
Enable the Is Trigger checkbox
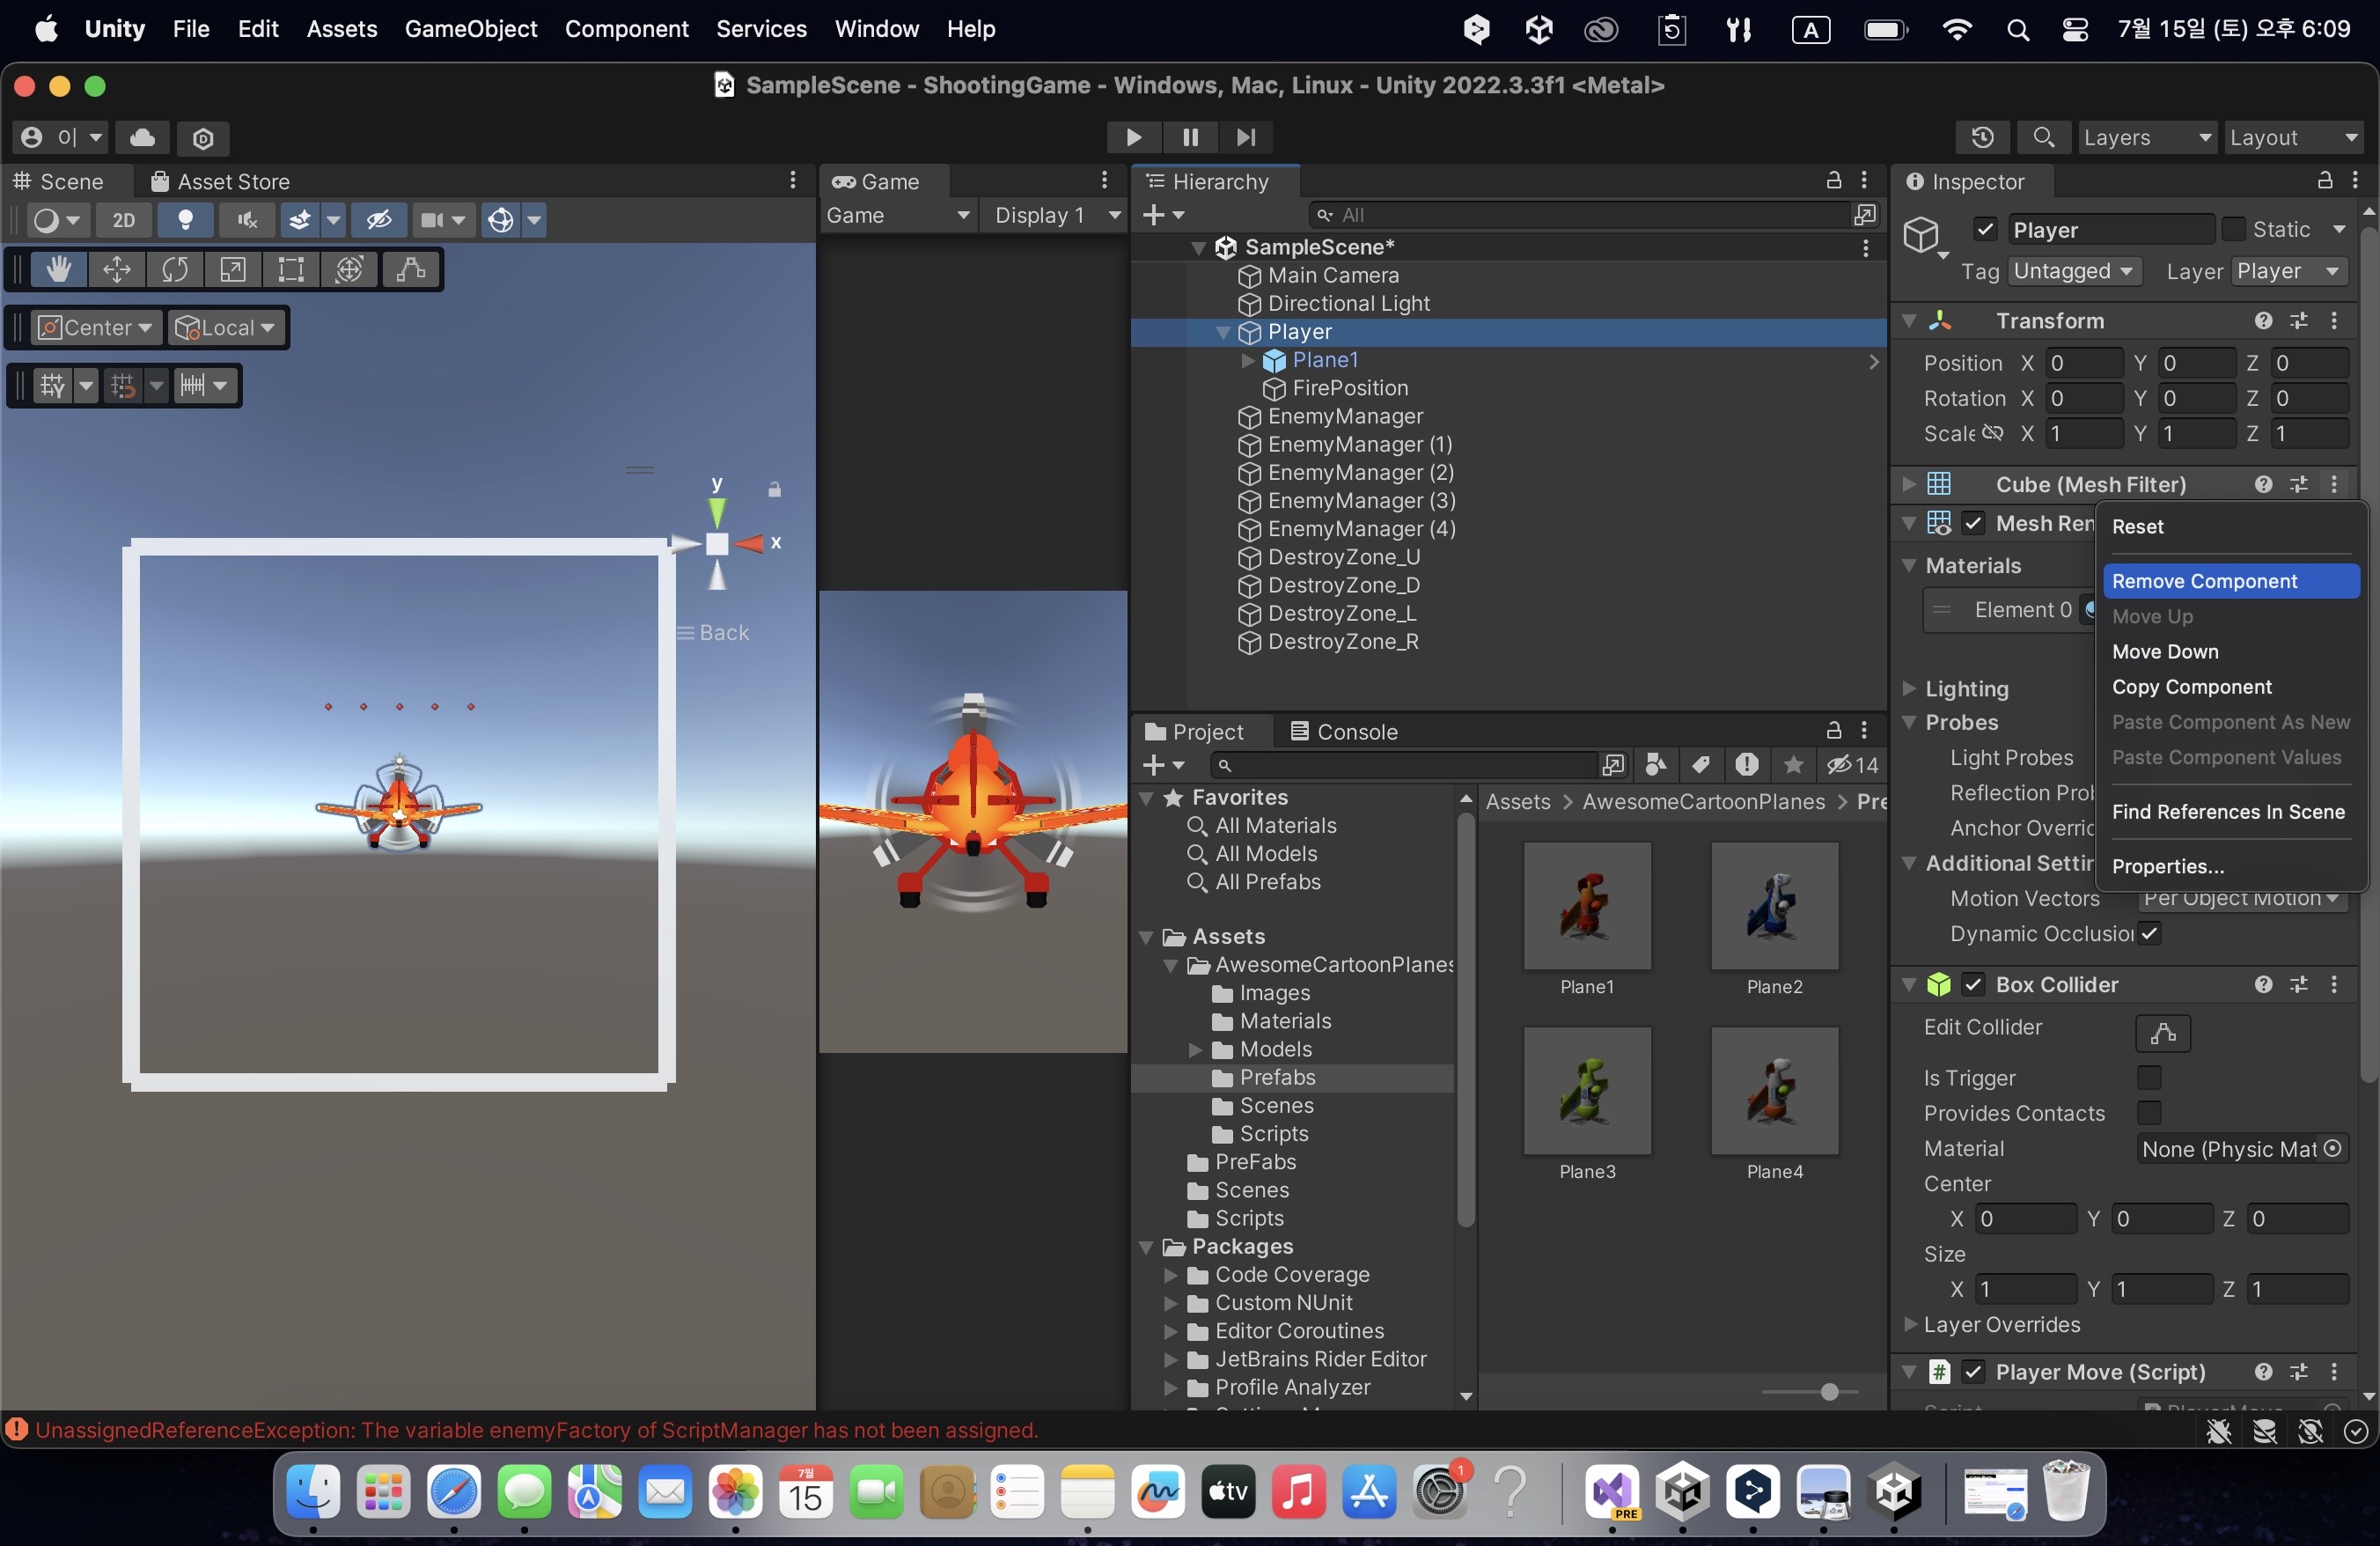2148,1078
